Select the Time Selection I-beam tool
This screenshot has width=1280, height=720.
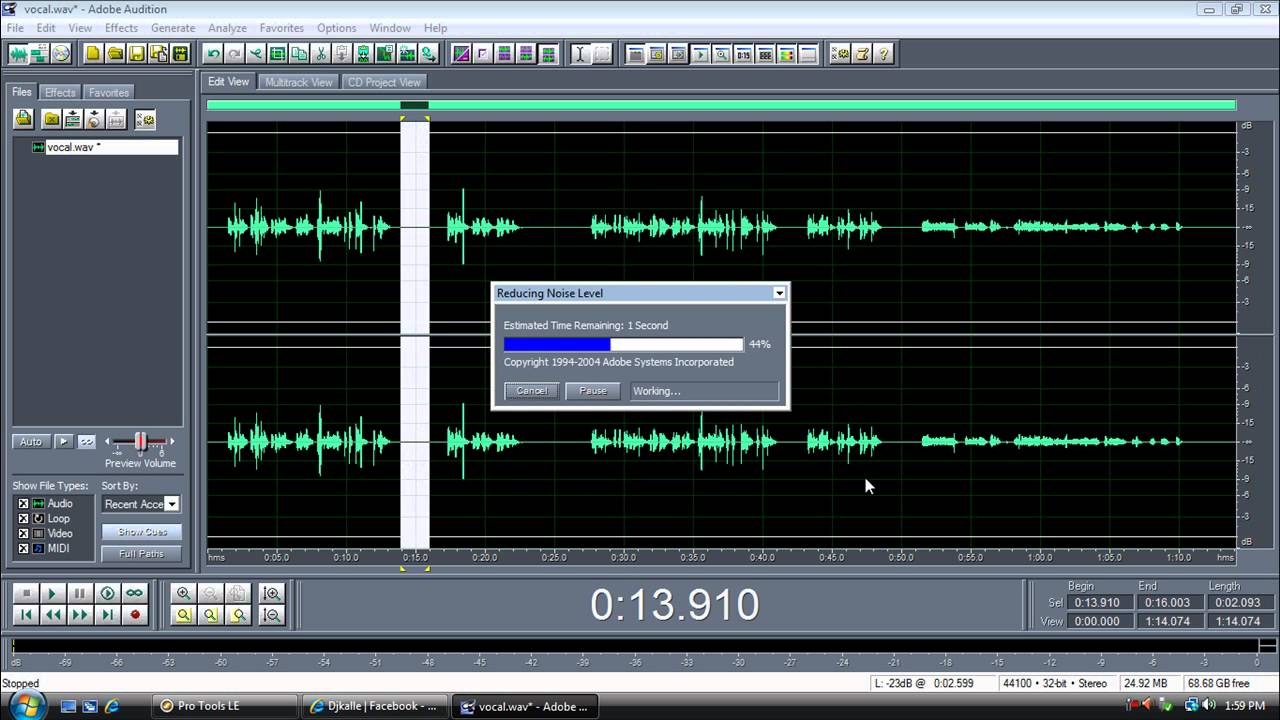click(x=580, y=54)
